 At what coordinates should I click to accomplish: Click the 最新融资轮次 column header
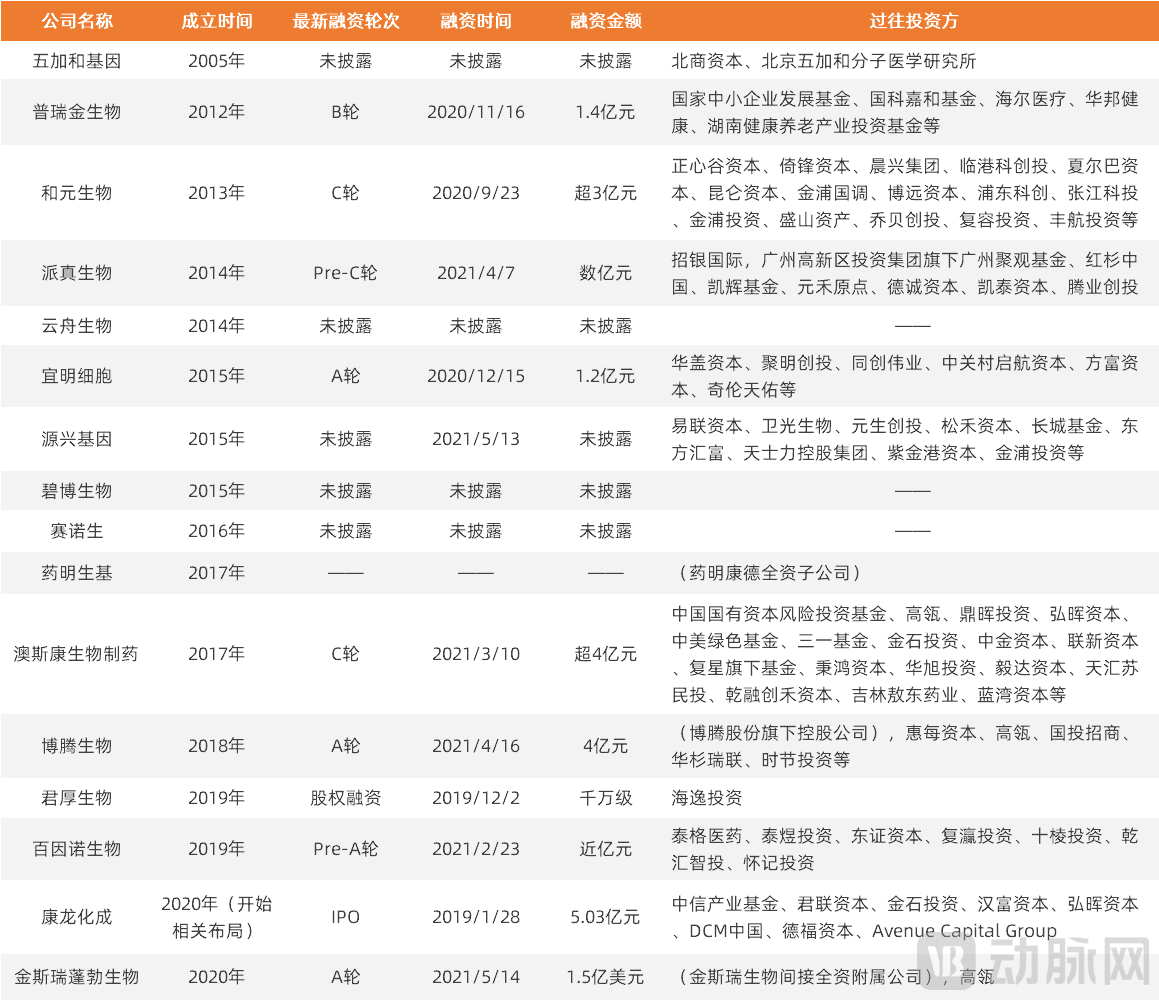tap(346, 21)
